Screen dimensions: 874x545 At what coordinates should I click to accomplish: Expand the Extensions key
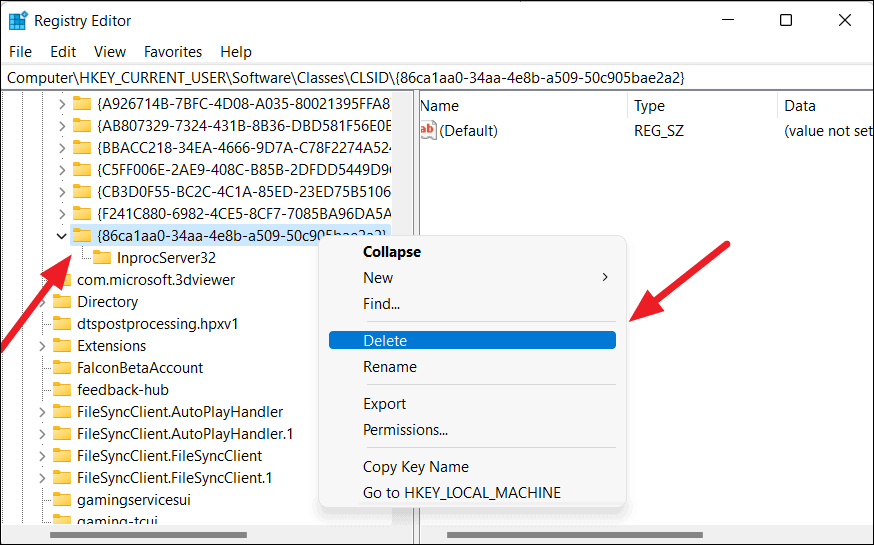tap(42, 346)
